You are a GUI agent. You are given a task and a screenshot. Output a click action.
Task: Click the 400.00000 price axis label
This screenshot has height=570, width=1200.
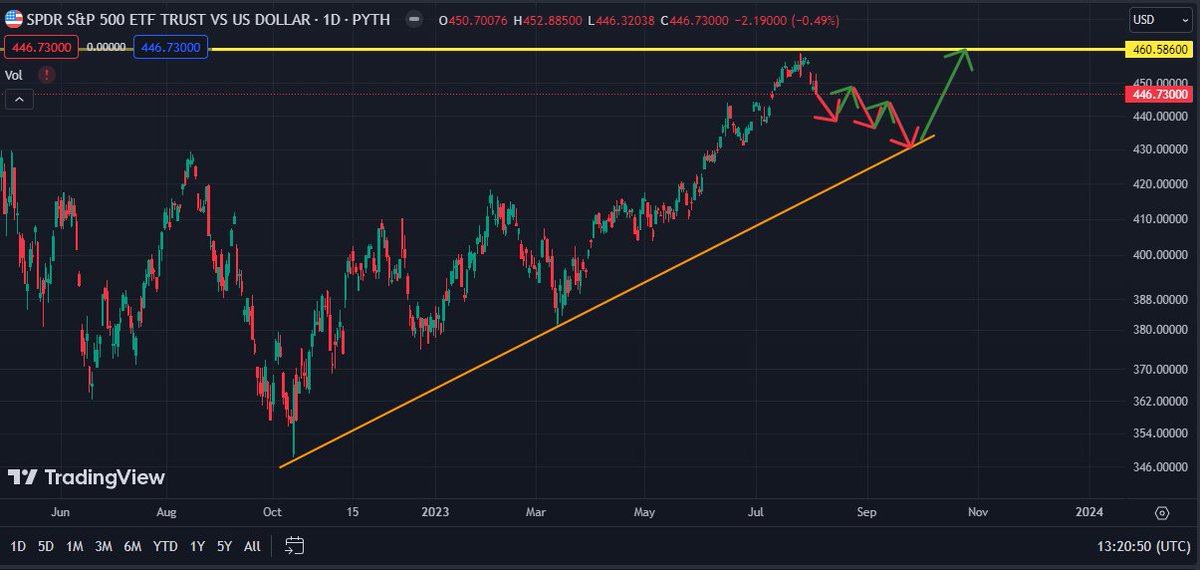coord(1161,254)
